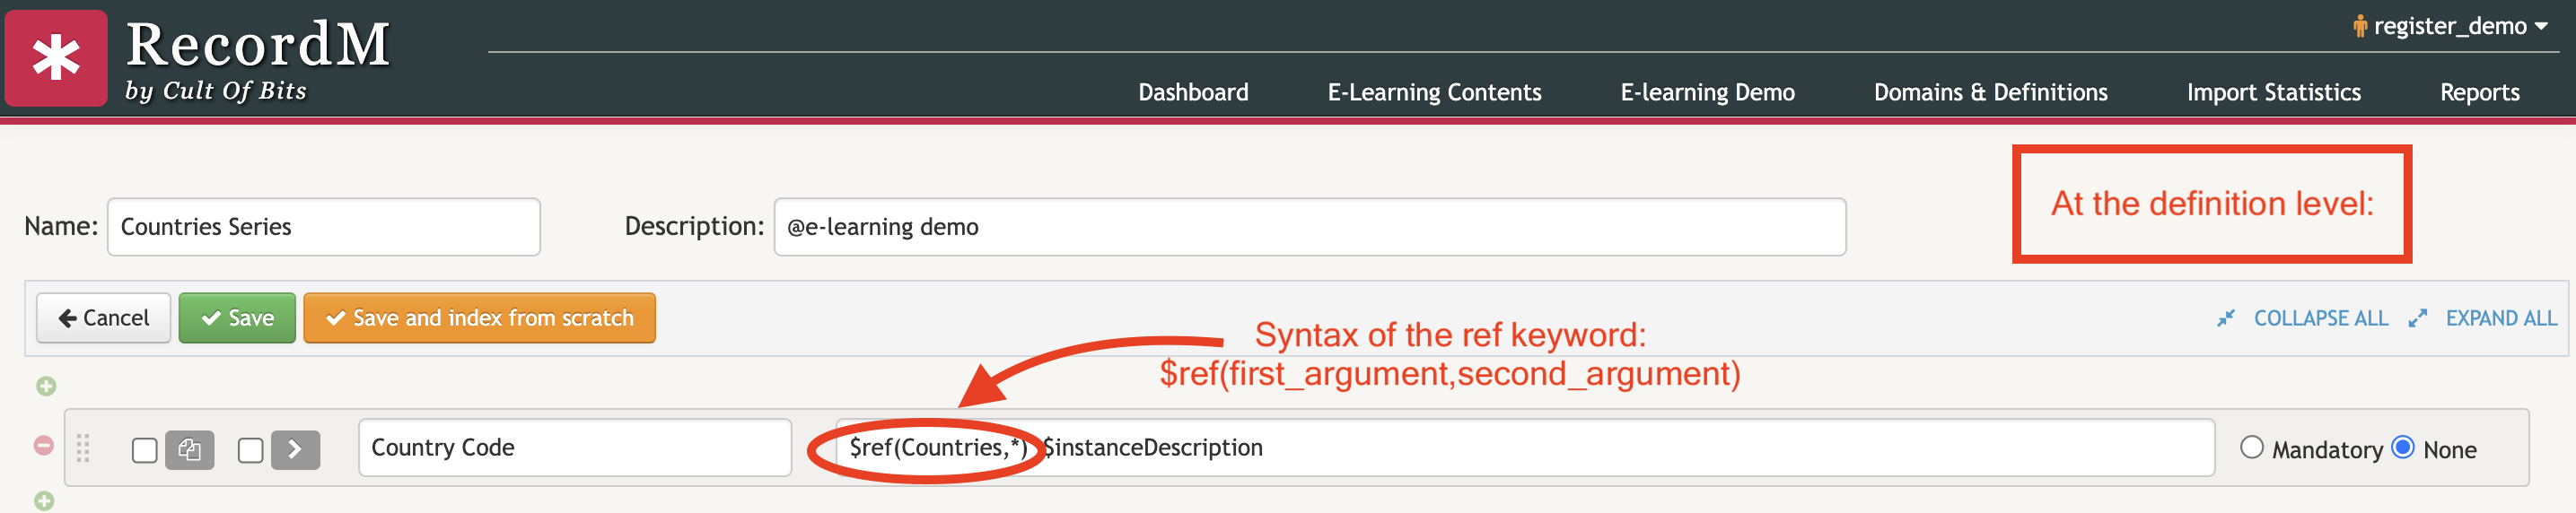Add field with bottom green plus icon

(44, 501)
